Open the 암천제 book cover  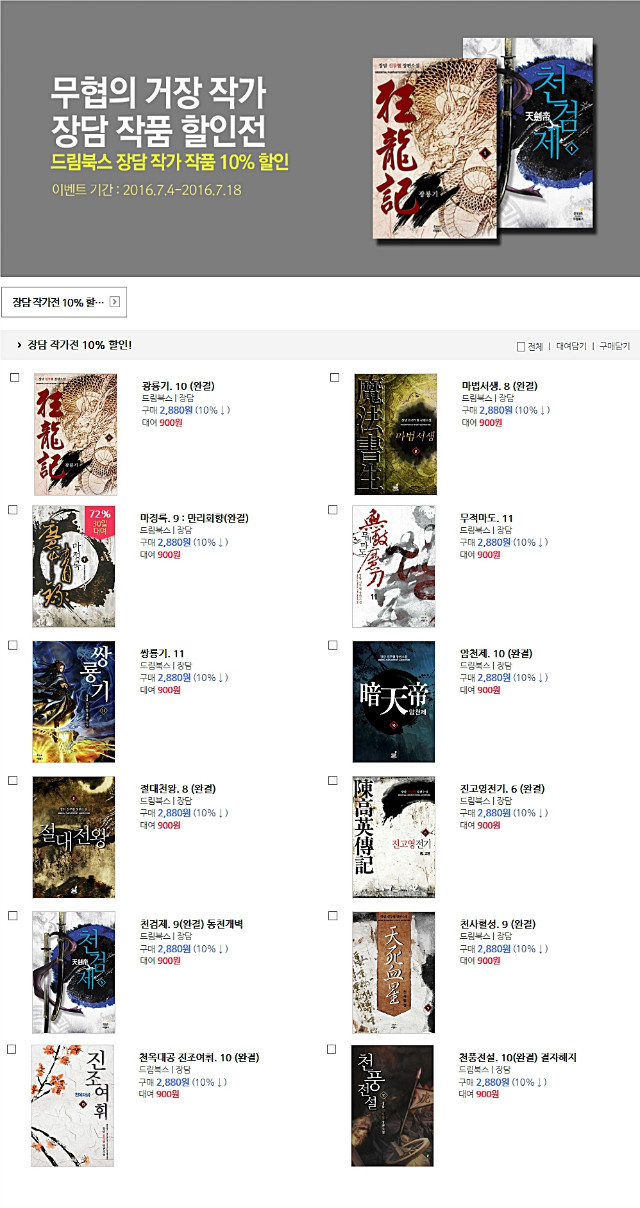[394, 702]
